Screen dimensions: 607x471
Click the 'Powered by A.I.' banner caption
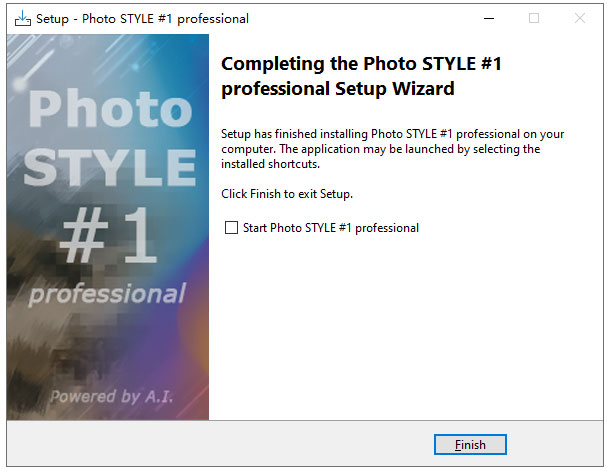111,397
